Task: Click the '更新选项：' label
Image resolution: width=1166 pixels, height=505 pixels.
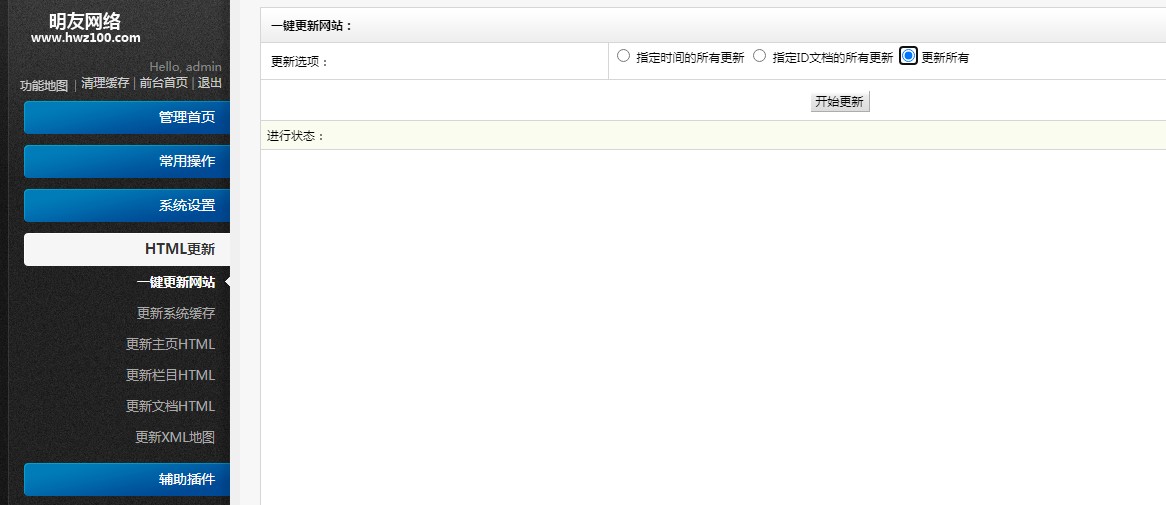Action: coord(300,62)
